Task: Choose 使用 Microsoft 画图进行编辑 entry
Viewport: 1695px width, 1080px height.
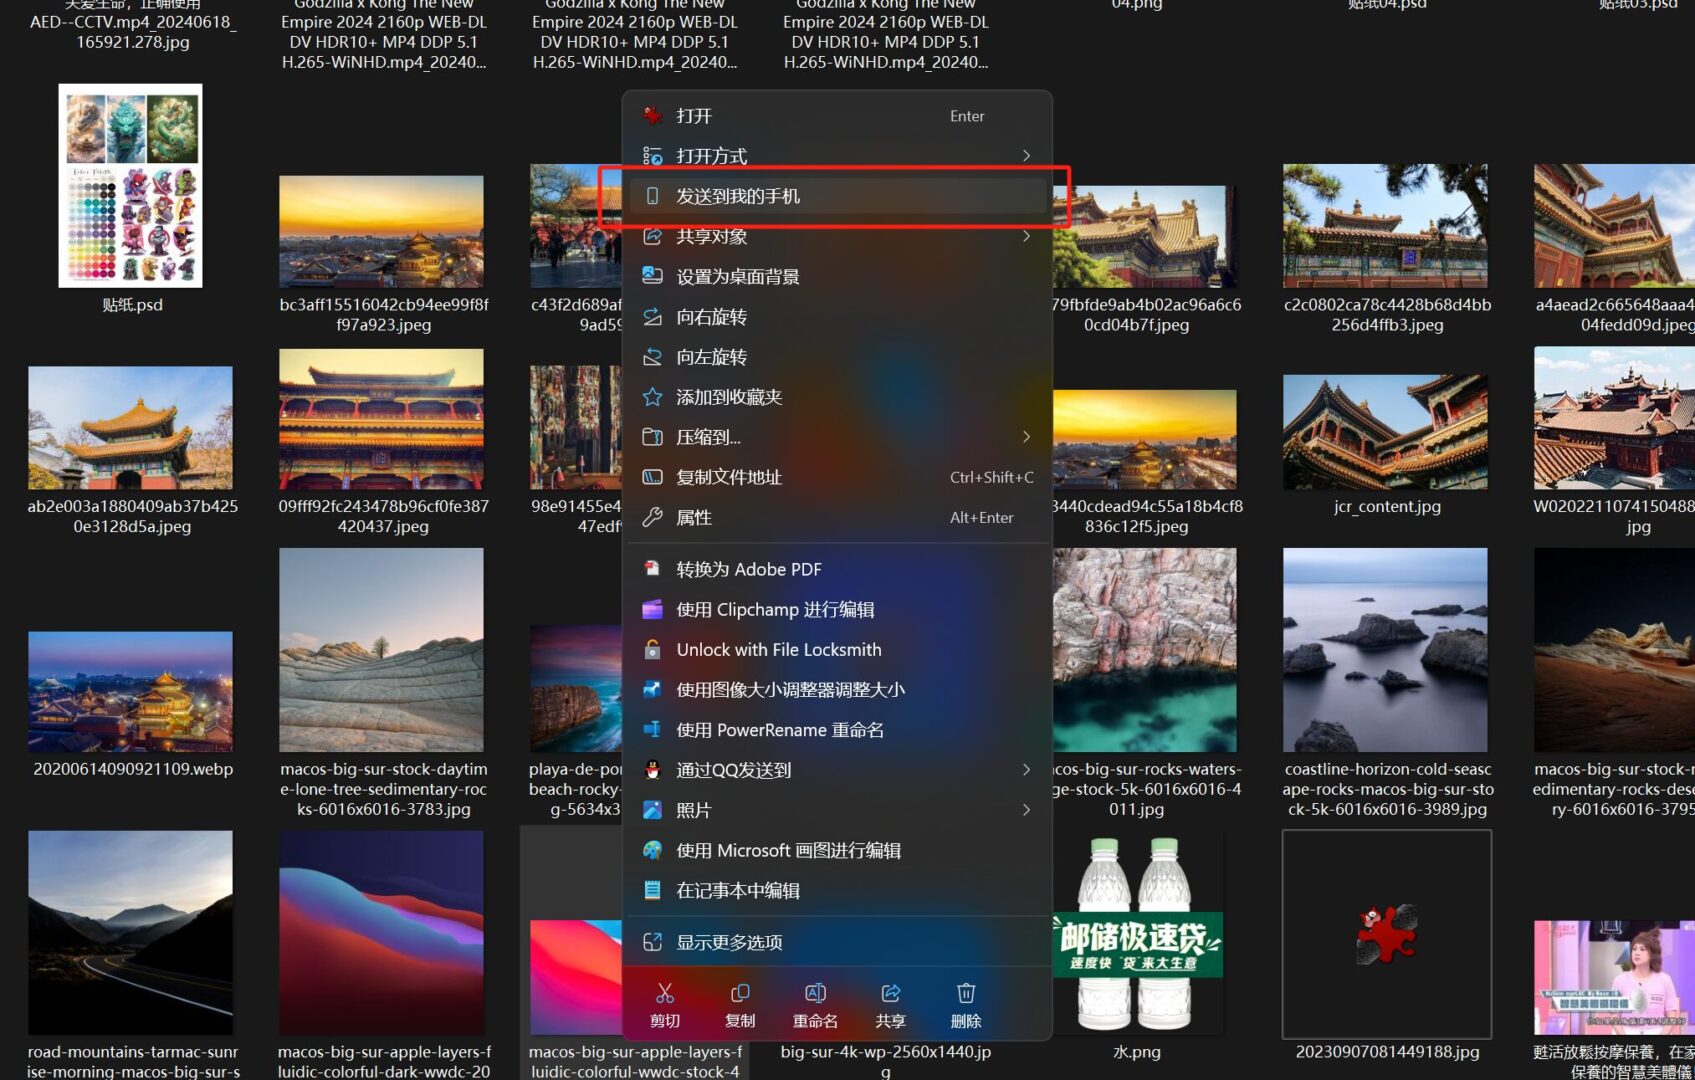Action: (x=838, y=850)
